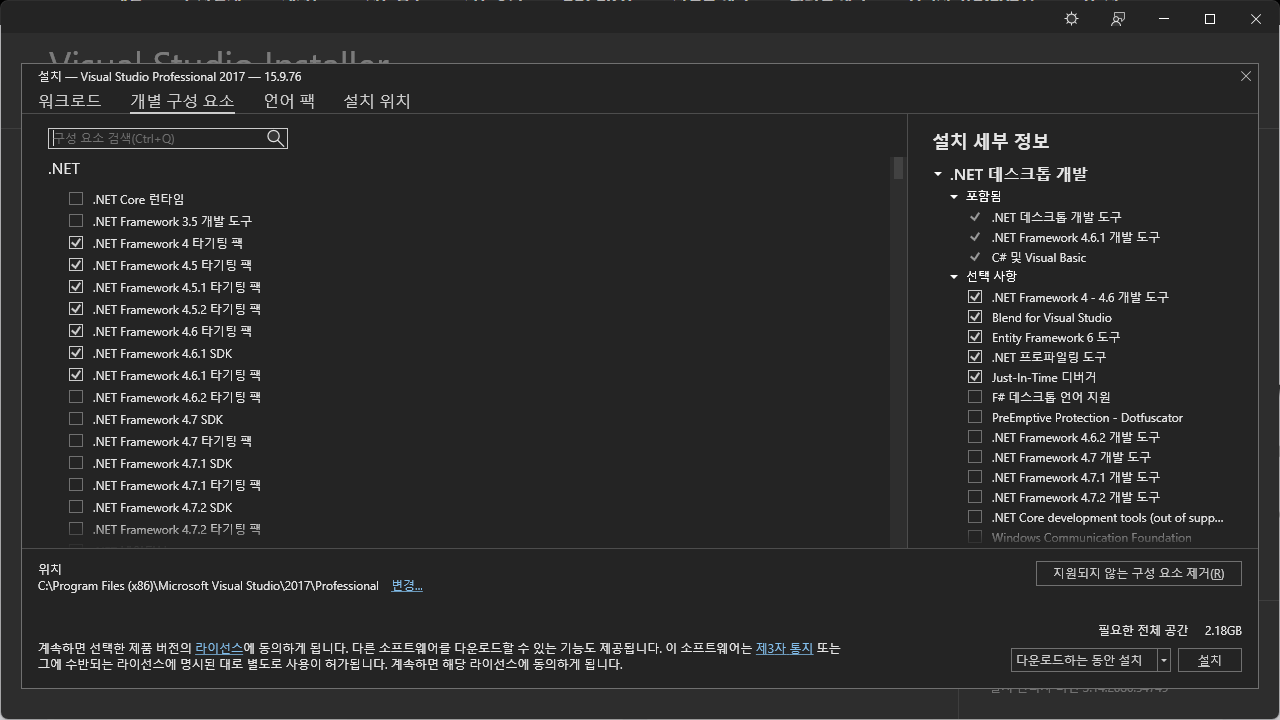Collapse .NET 데스크톱 개발 section
The image size is (1280, 720).
[938, 175]
